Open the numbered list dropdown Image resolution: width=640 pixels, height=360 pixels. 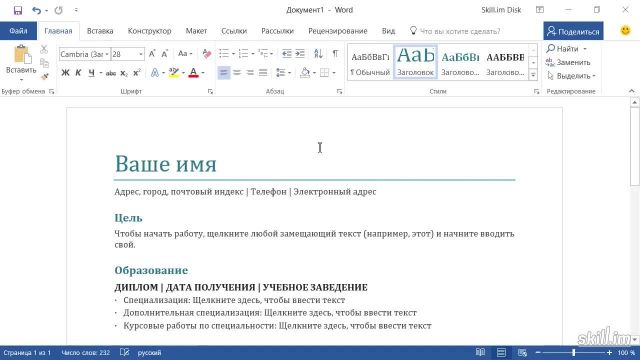pos(253,54)
